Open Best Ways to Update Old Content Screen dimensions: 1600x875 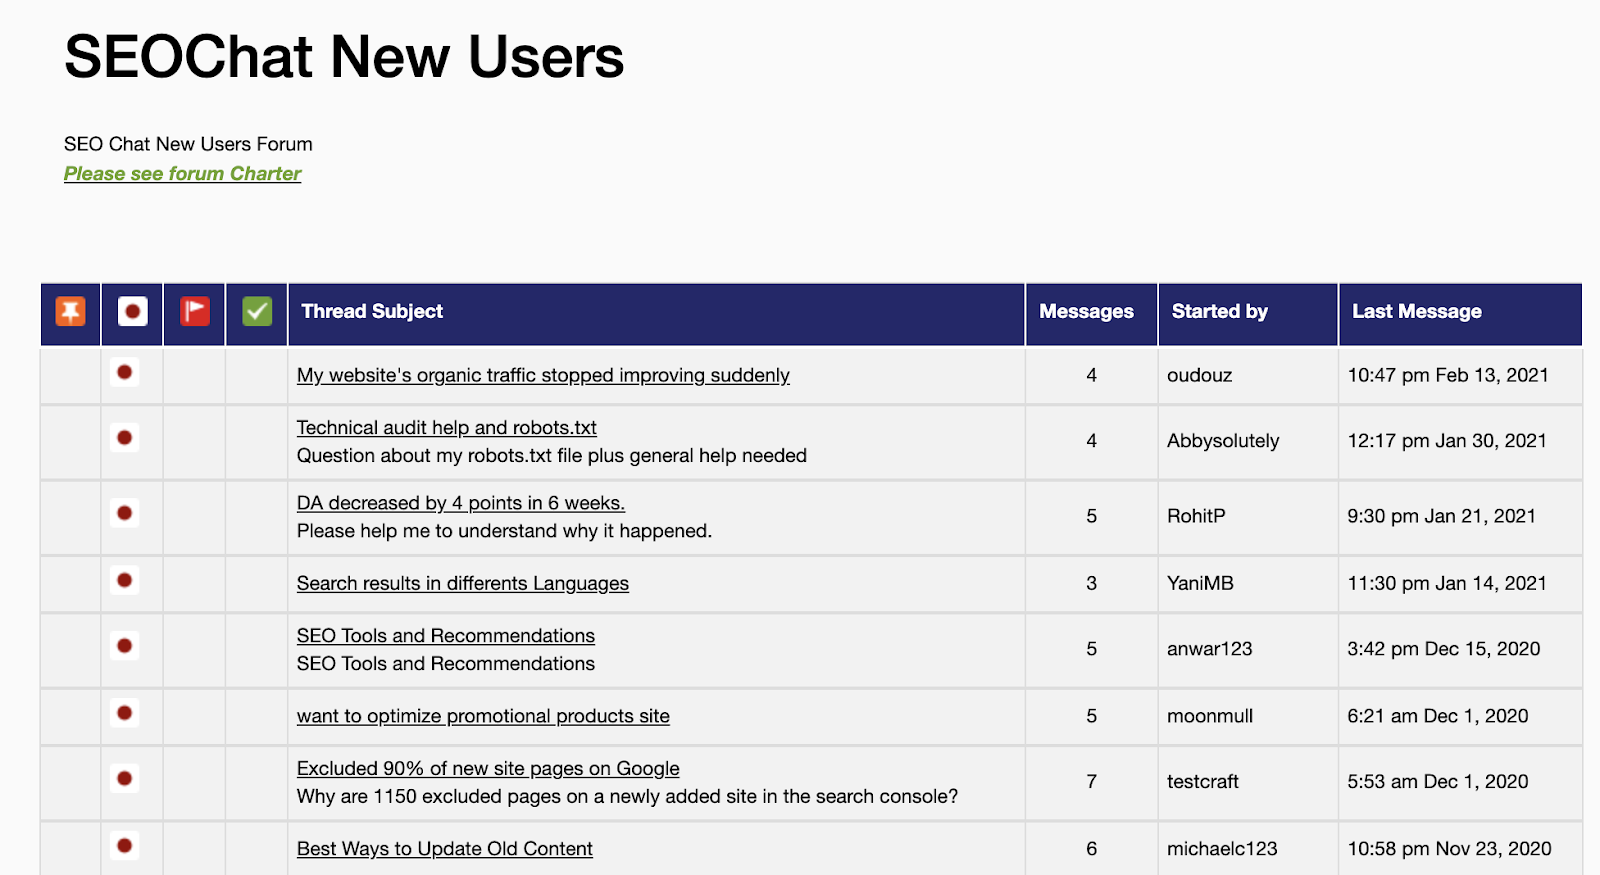(x=444, y=849)
